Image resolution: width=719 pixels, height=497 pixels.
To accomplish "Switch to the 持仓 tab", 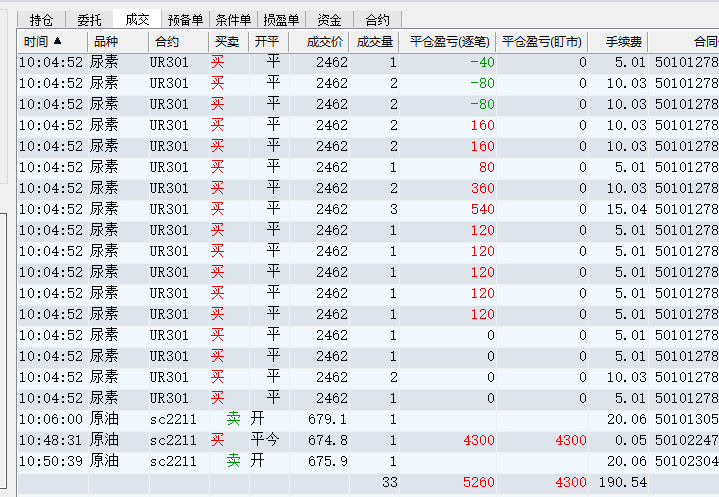I will 41,19.
